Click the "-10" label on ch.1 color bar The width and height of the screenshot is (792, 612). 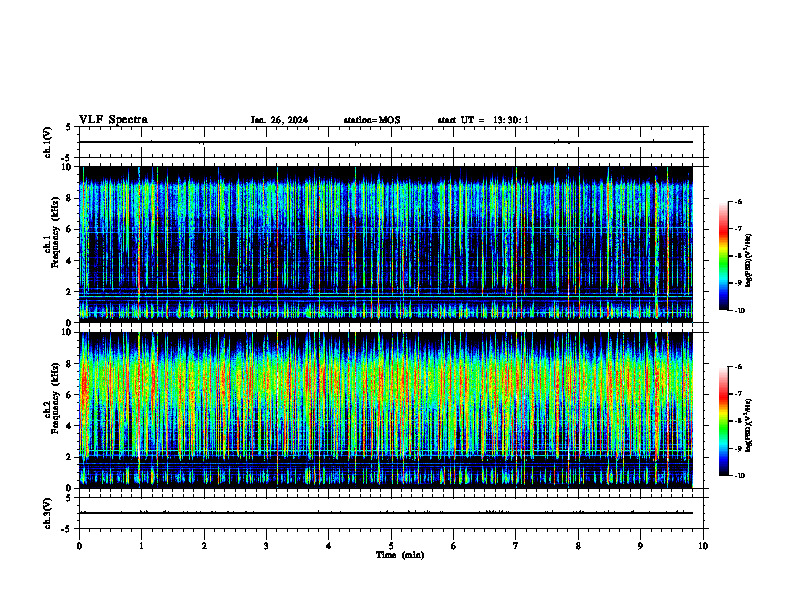point(739,311)
